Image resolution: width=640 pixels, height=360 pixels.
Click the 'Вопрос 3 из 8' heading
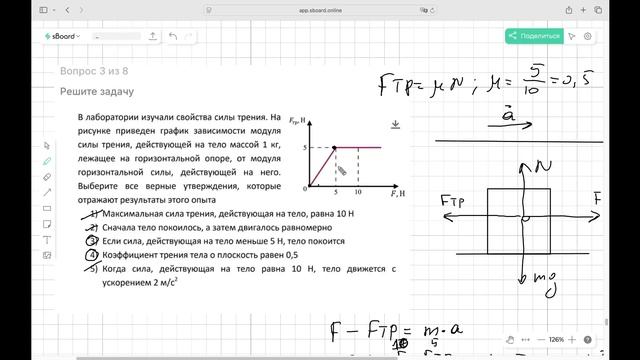pyautogui.click(x=94, y=71)
